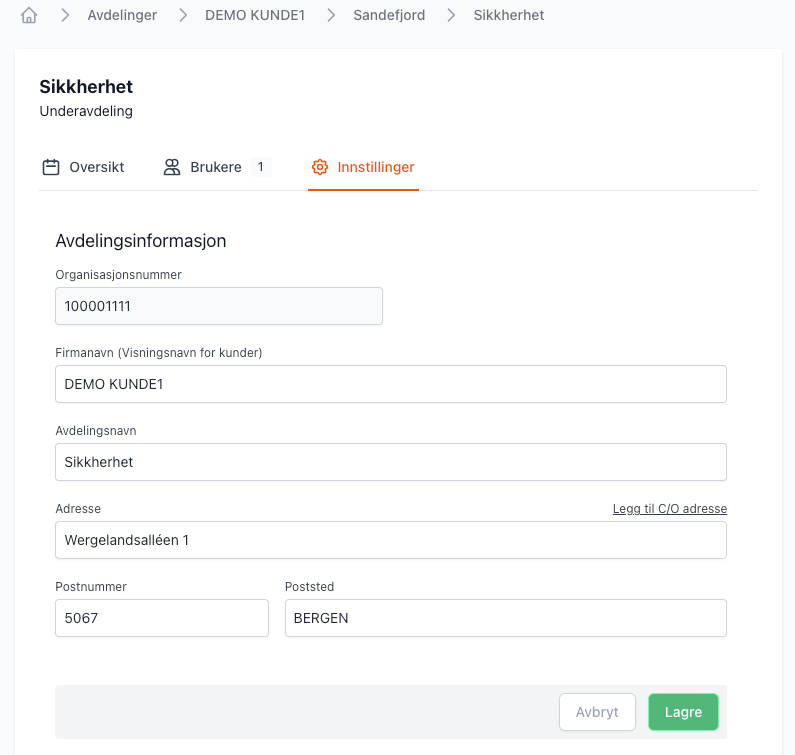Click the home icon in breadcrumb
795x755 pixels.
click(29, 16)
